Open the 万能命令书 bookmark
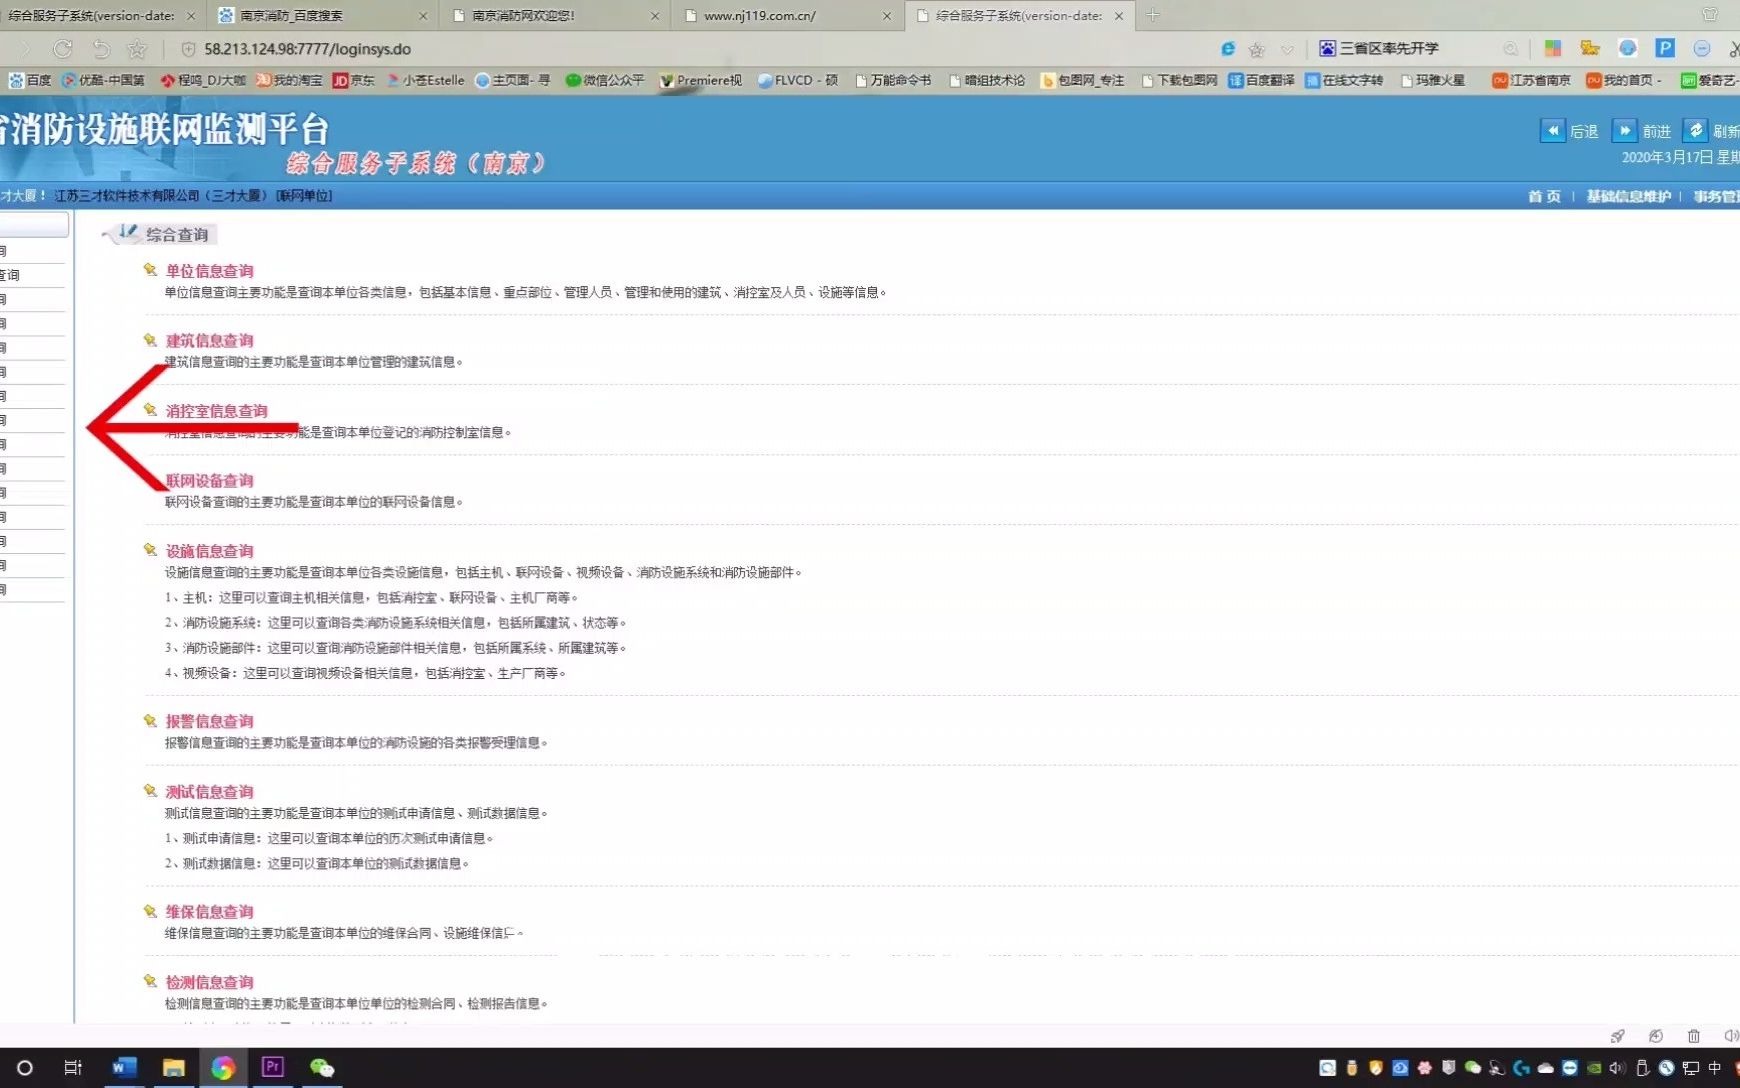The image size is (1740, 1088). [893, 80]
